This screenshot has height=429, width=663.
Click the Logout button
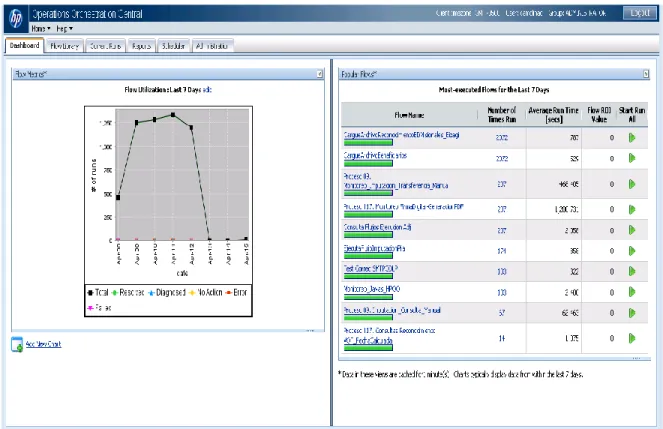click(640, 13)
